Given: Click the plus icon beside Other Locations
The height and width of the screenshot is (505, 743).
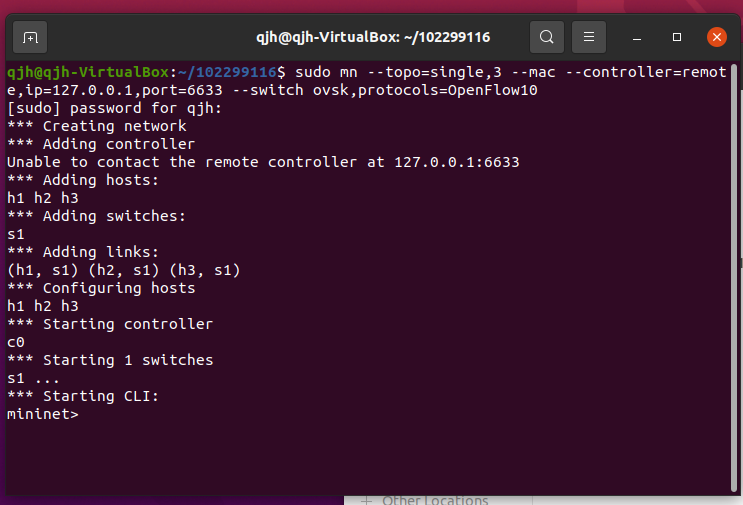Looking at the screenshot, I should (366, 500).
